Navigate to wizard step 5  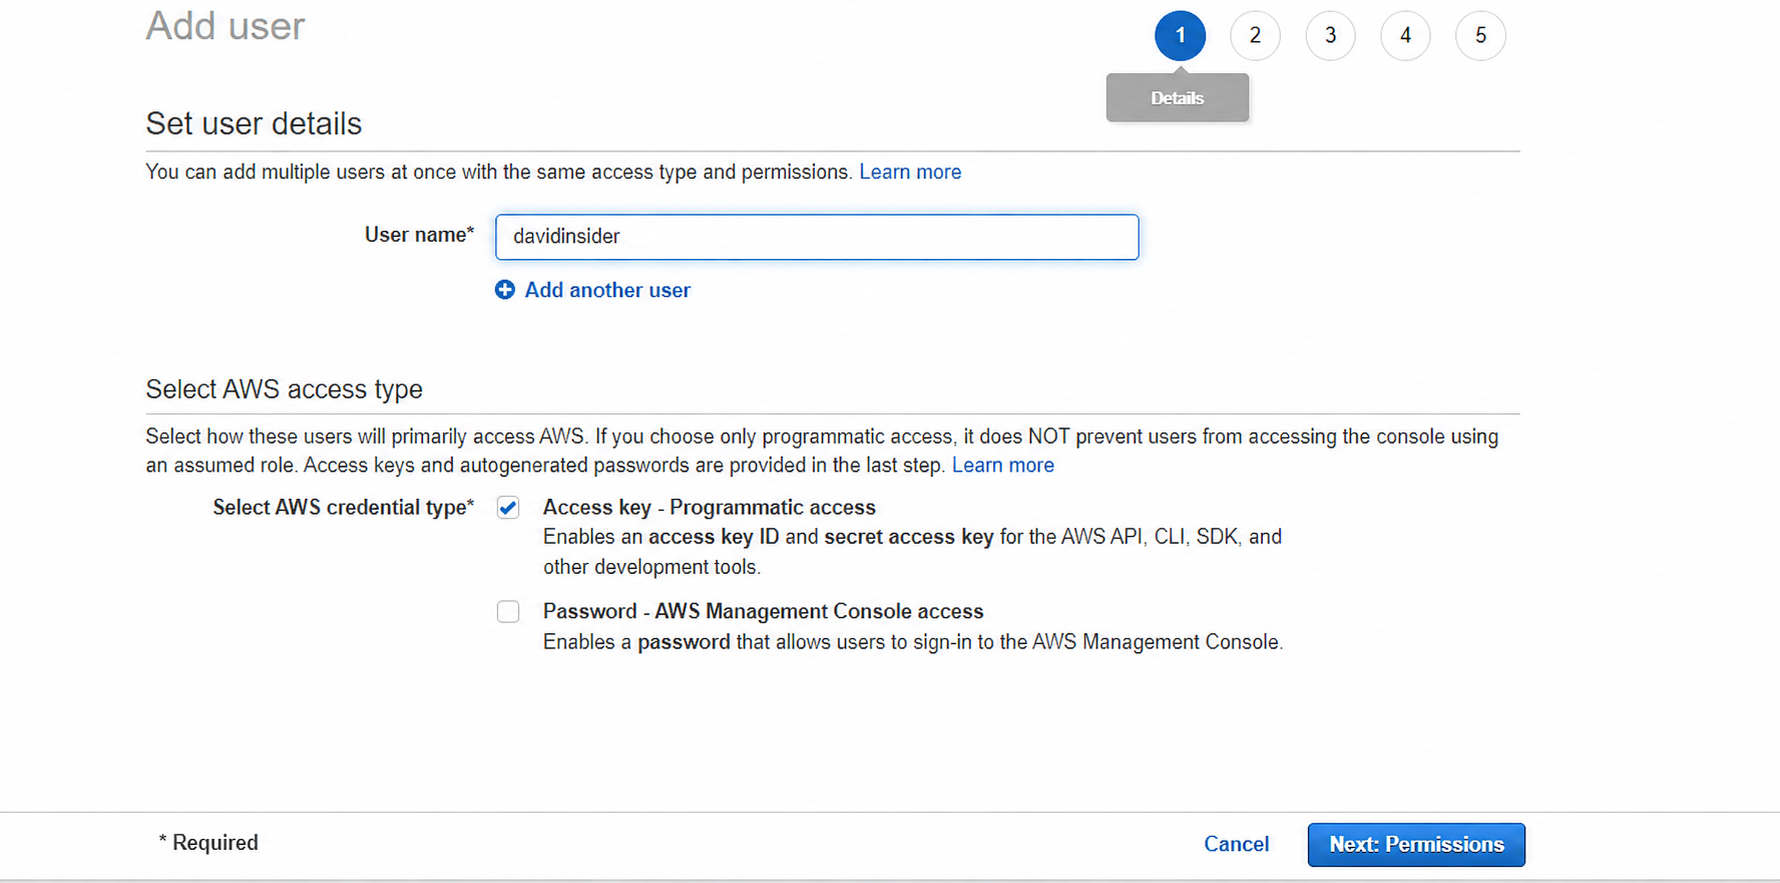[x=1481, y=36]
